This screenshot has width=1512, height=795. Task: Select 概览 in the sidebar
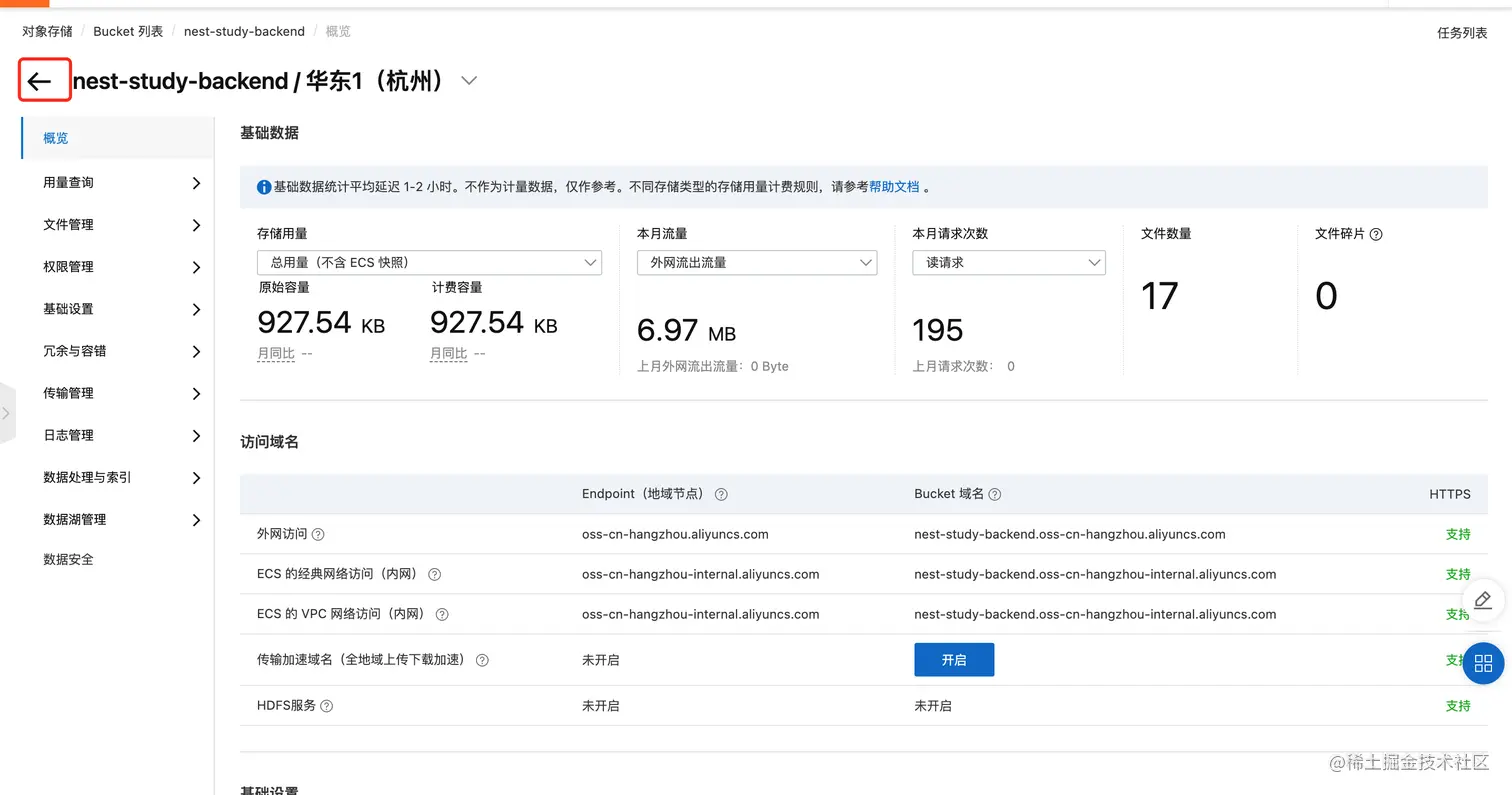(x=118, y=138)
